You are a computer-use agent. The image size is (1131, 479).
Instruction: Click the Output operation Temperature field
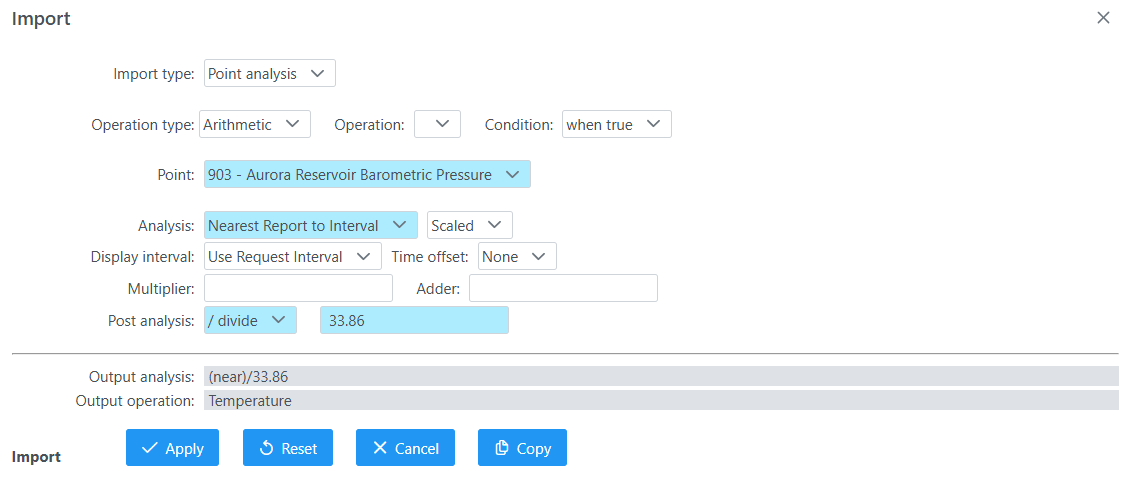click(x=661, y=400)
